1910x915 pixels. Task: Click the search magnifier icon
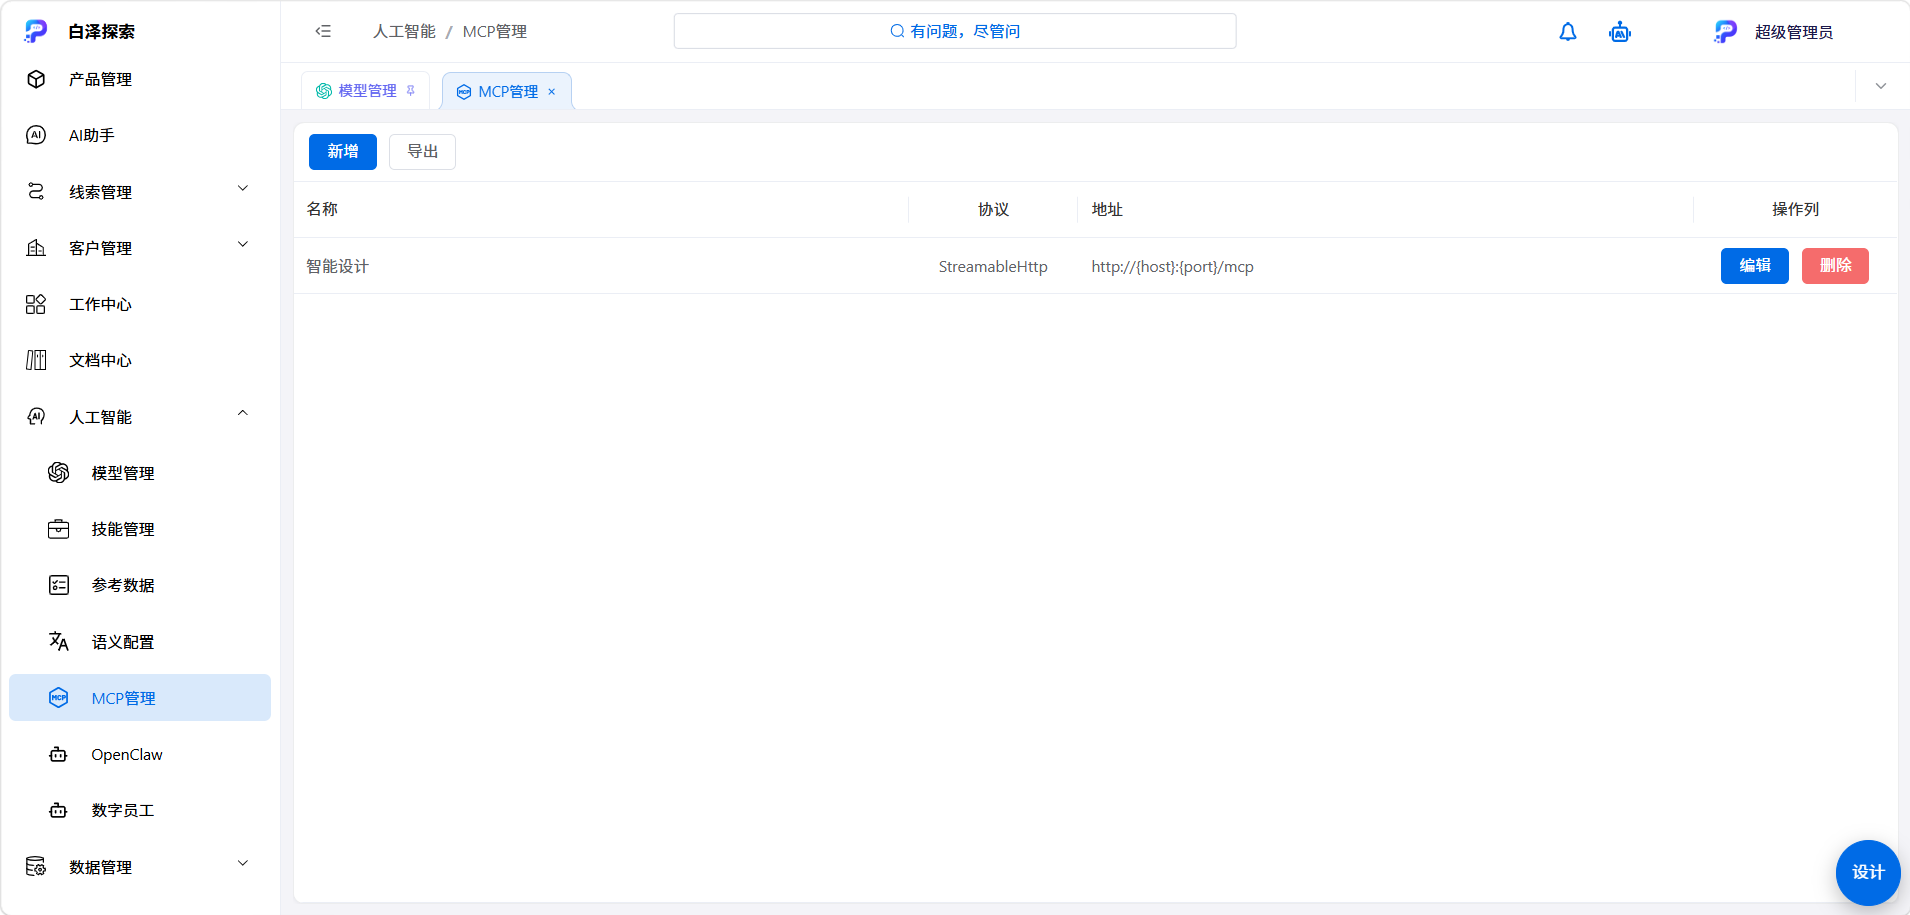tap(897, 31)
